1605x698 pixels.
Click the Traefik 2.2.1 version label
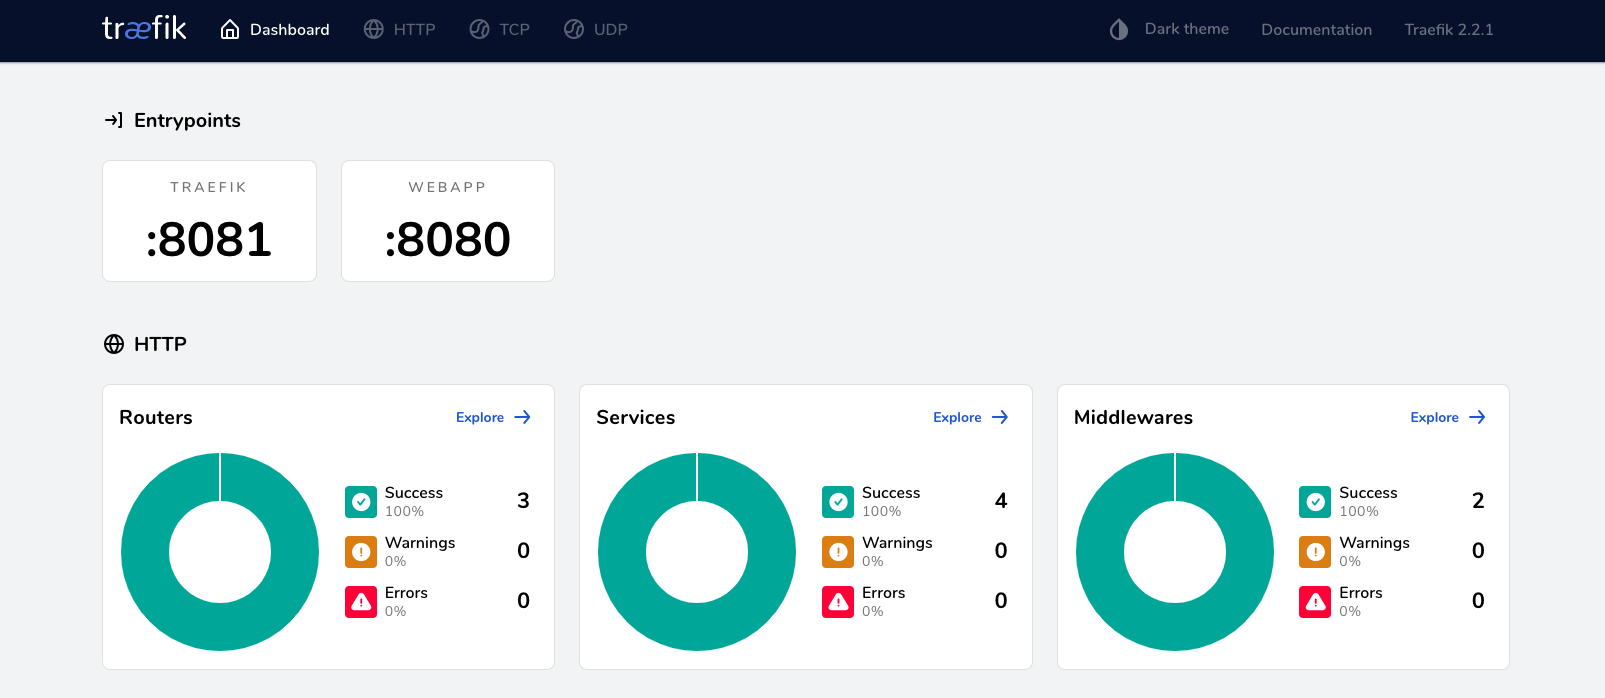point(1448,30)
